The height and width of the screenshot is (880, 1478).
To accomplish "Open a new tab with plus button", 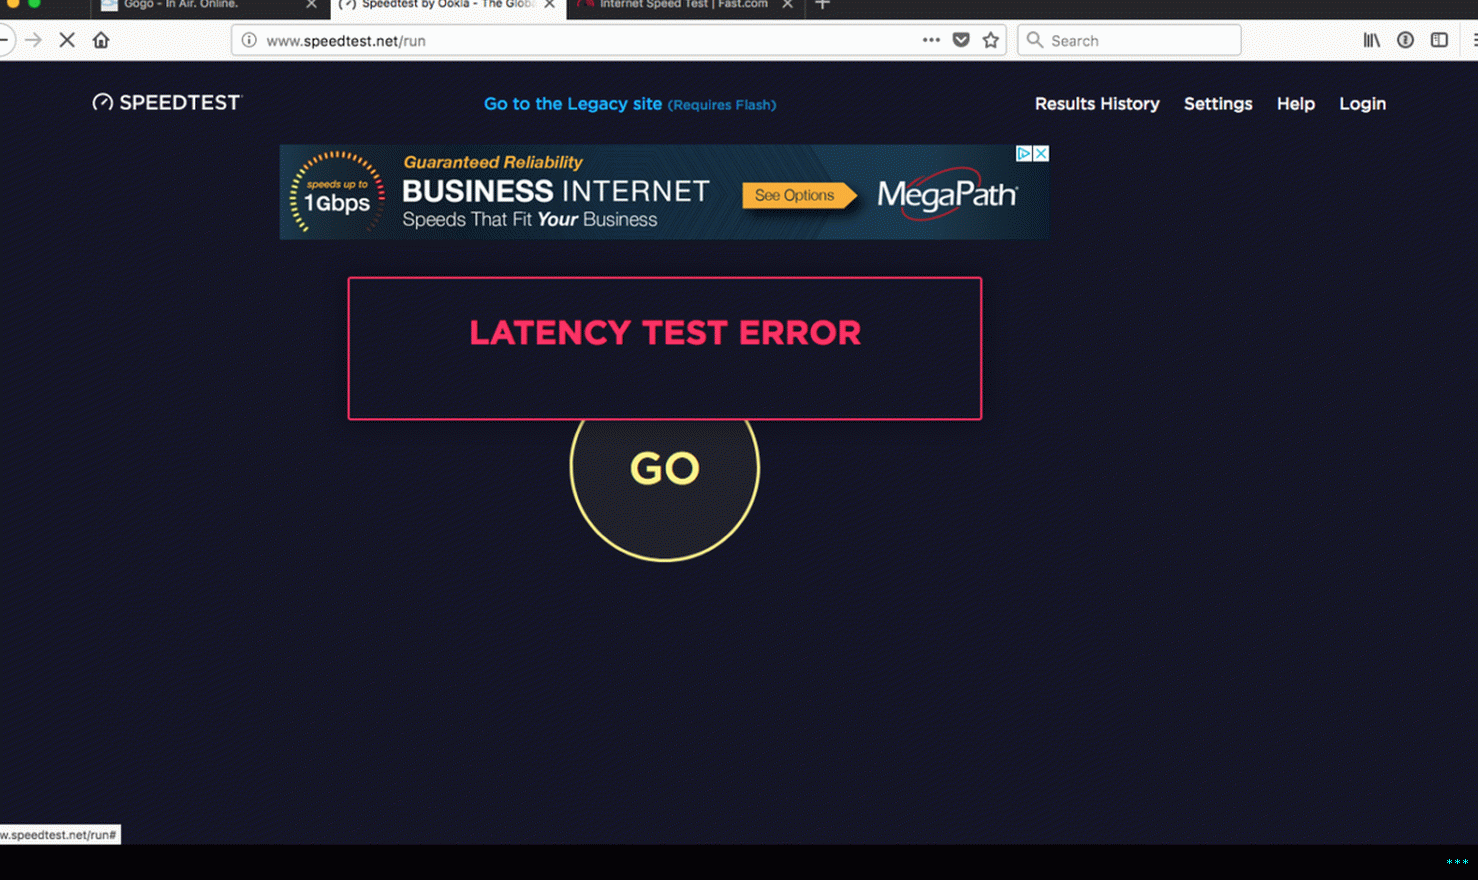I will 822,5.
